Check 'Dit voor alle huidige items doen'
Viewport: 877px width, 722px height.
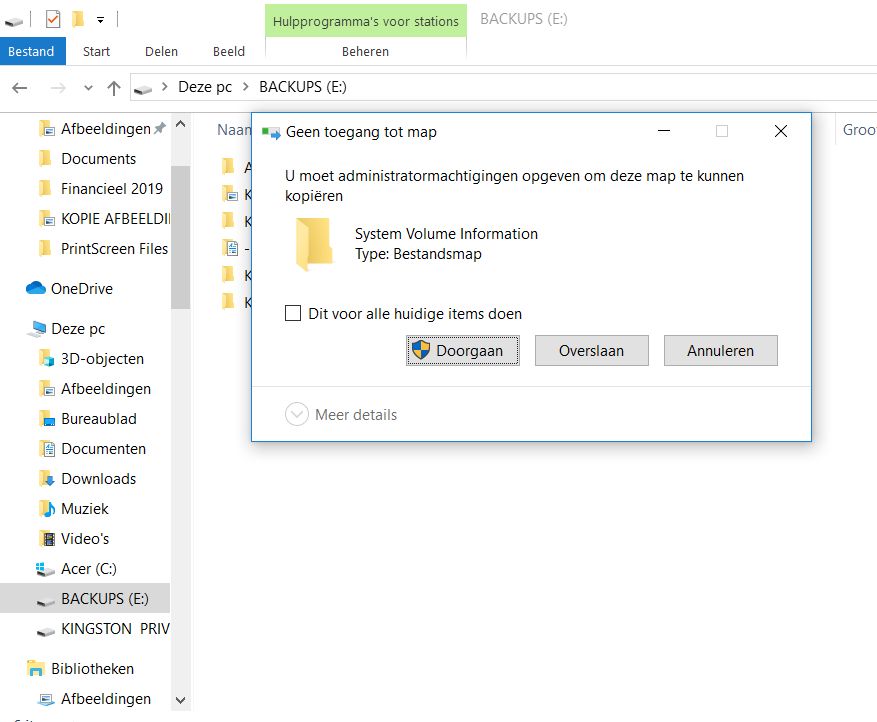[293, 314]
